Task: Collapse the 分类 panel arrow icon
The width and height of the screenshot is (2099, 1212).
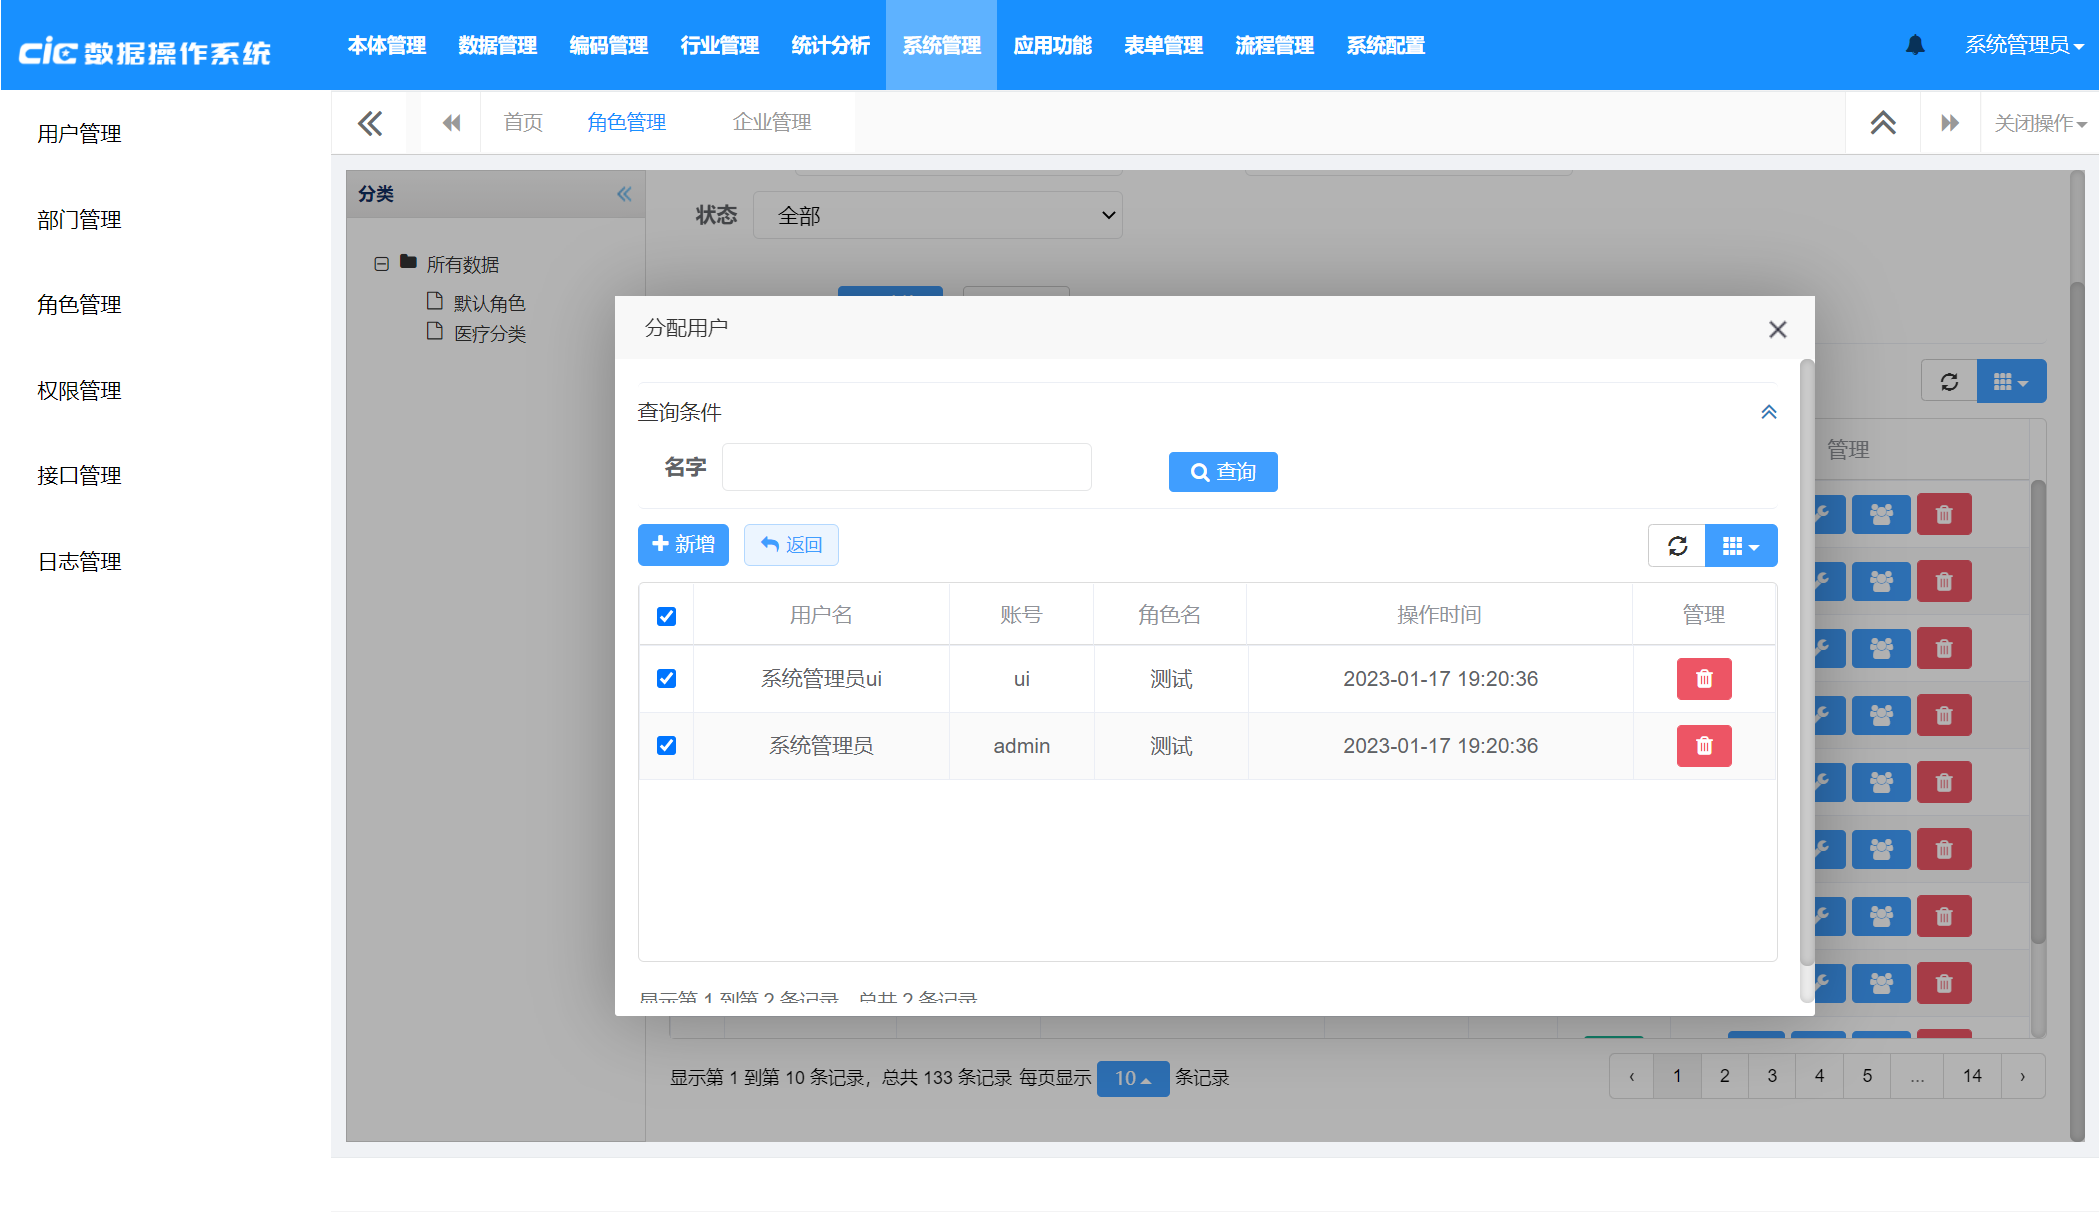Action: click(x=624, y=194)
